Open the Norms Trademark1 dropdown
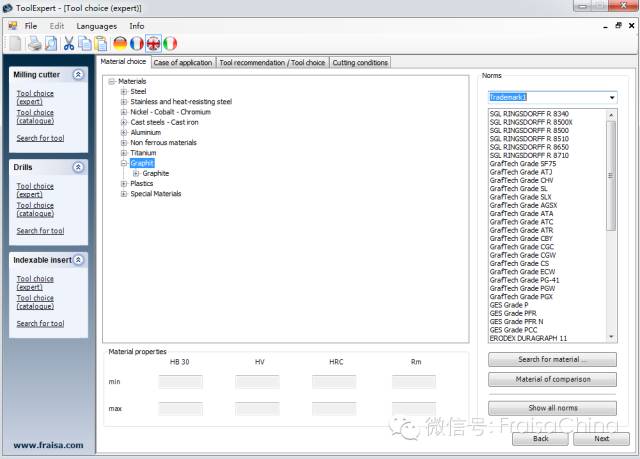 612,97
